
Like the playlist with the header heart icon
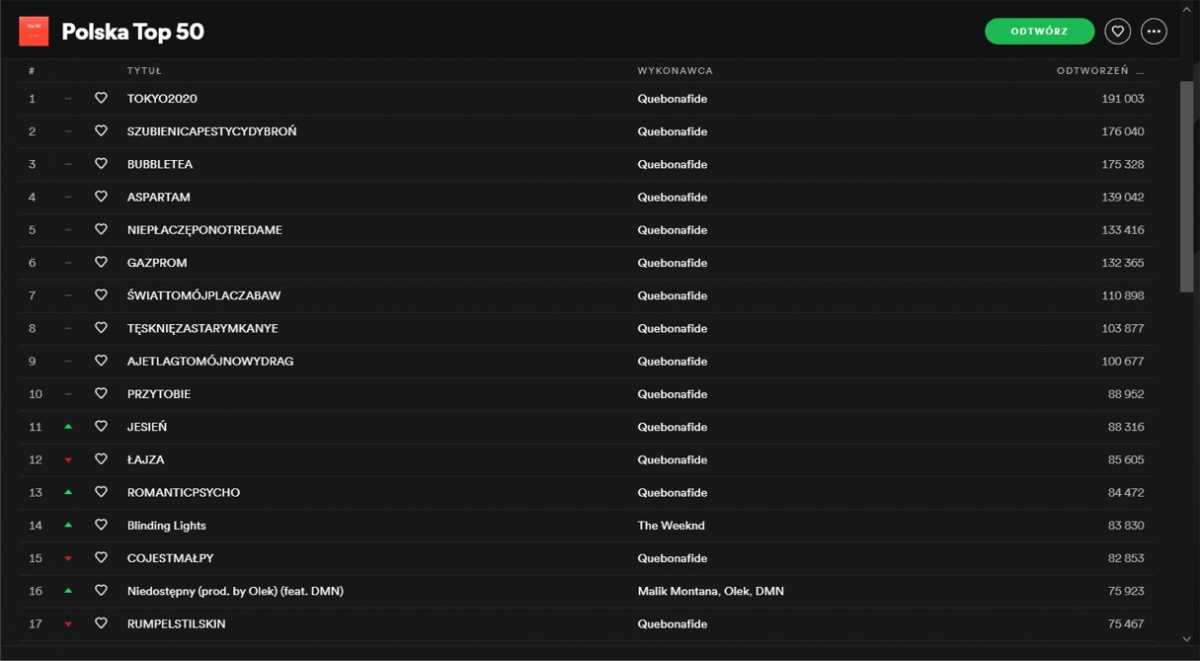(x=1117, y=32)
